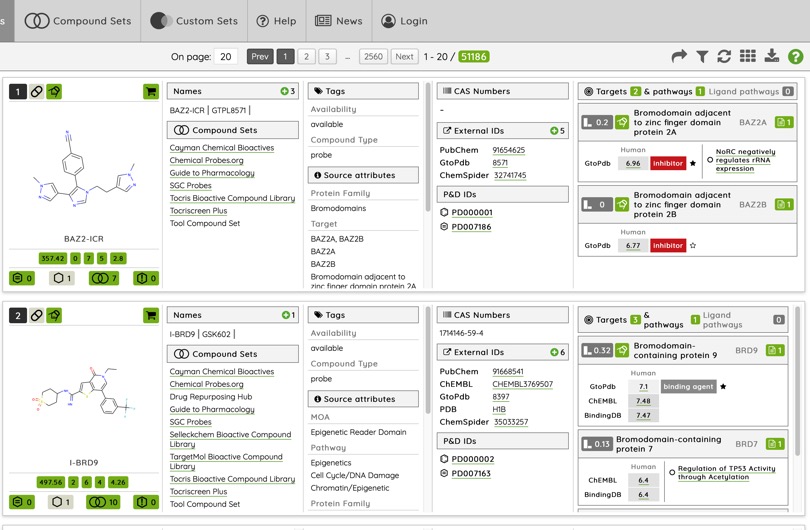Toggle the star beside BRD9 binding agent

click(723, 386)
